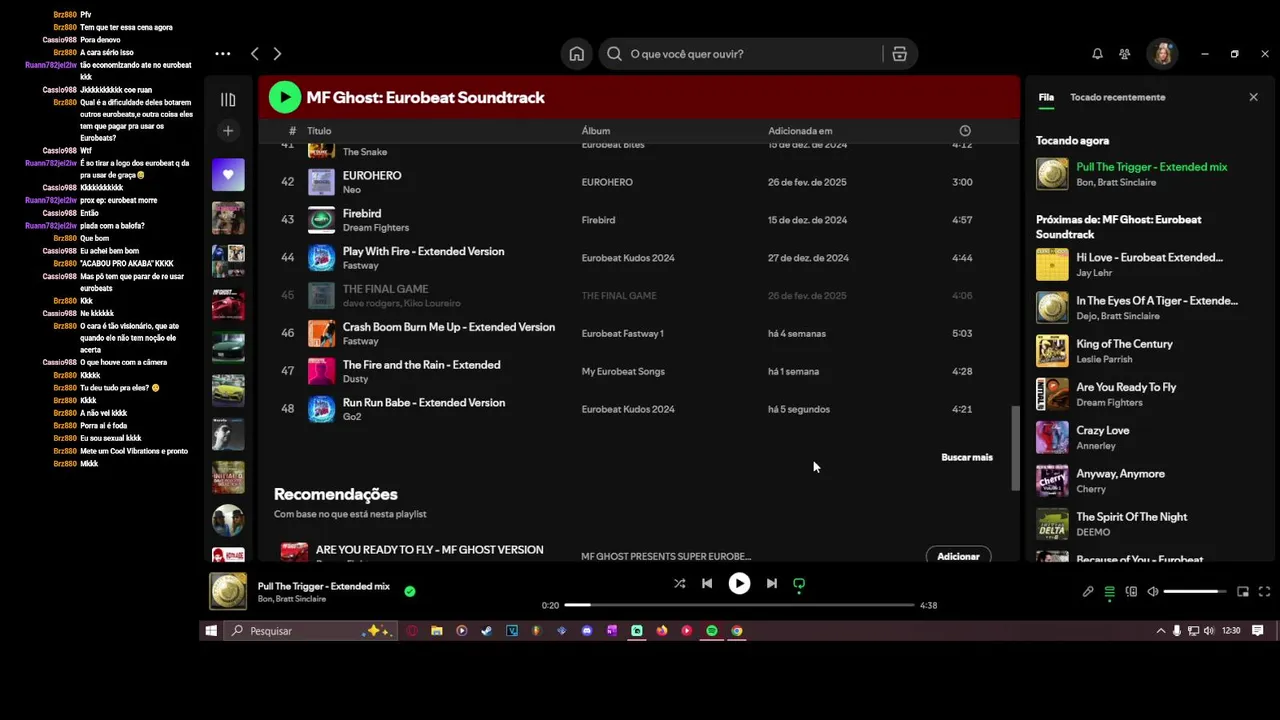Viewport: 1280px width, 720px height.
Task: Open now-playing cover art in player bar
Action: coord(228,591)
